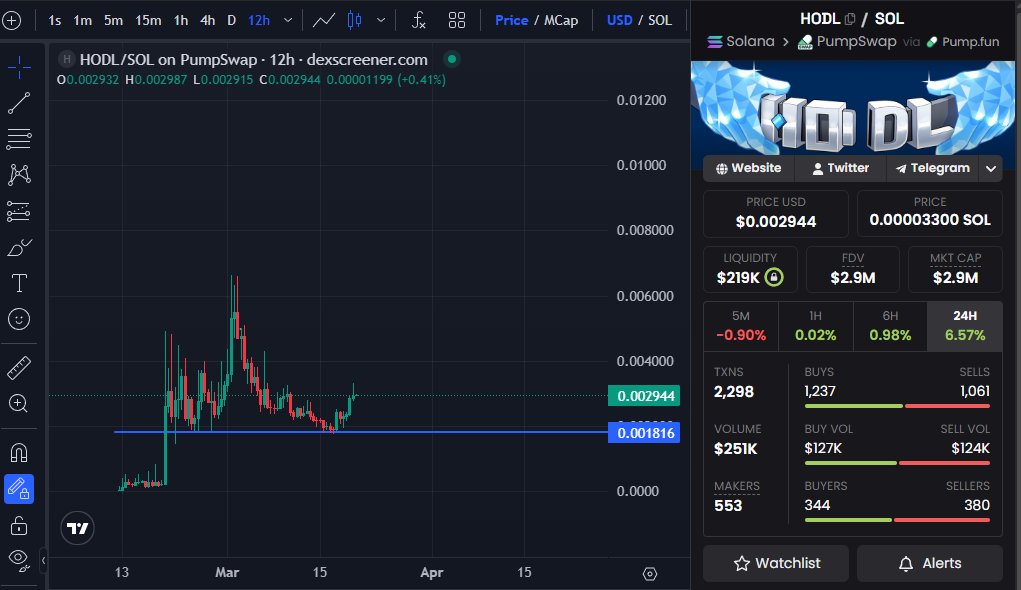Image resolution: width=1021 pixels, height=590 pixels.
Task: Expand the chart style dropdown arrow
Action: pos(381,20)
